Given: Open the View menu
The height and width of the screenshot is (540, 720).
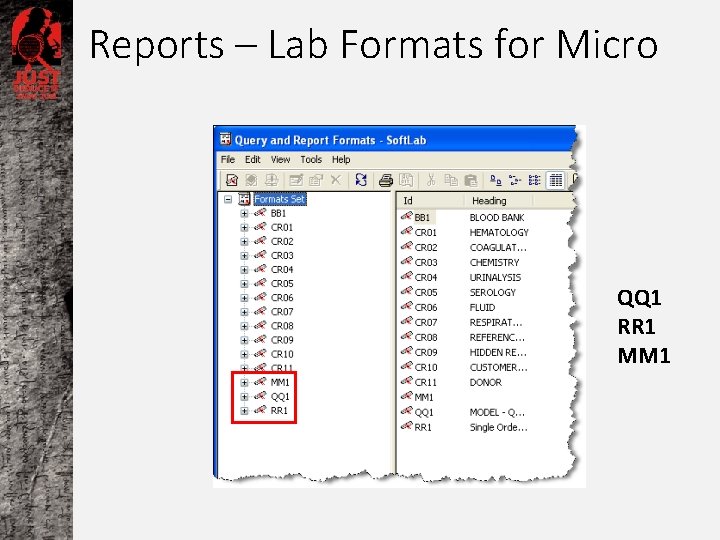Looking at the screenshot, I should coord(280,159).
